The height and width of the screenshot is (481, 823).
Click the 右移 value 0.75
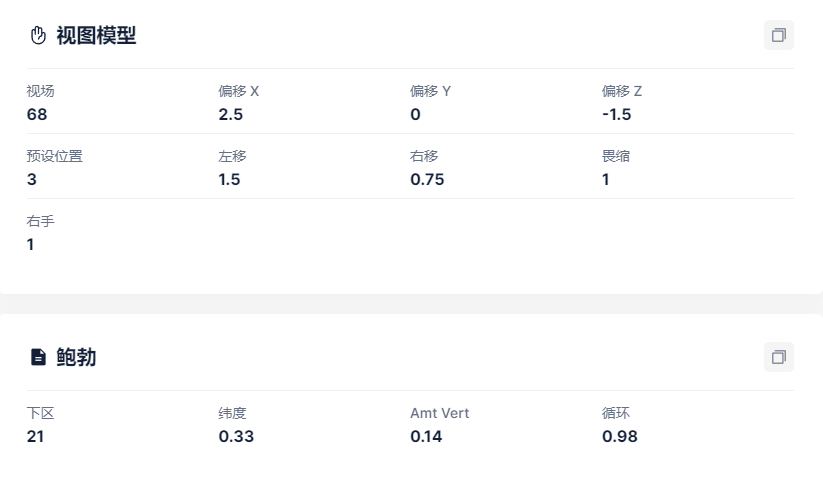(x=427, y=179)
